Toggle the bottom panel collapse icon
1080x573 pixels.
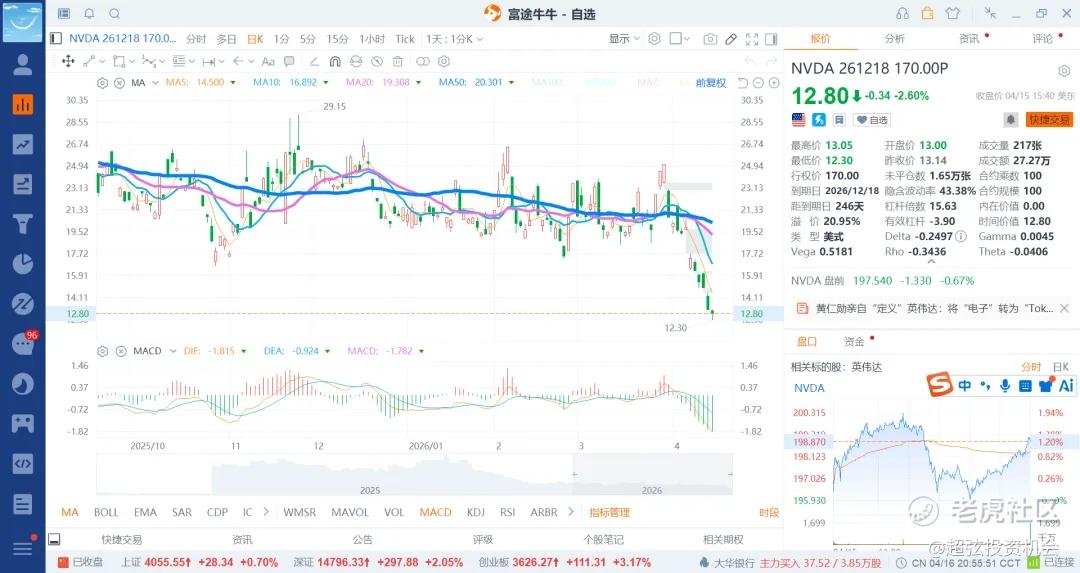(54, 539)
